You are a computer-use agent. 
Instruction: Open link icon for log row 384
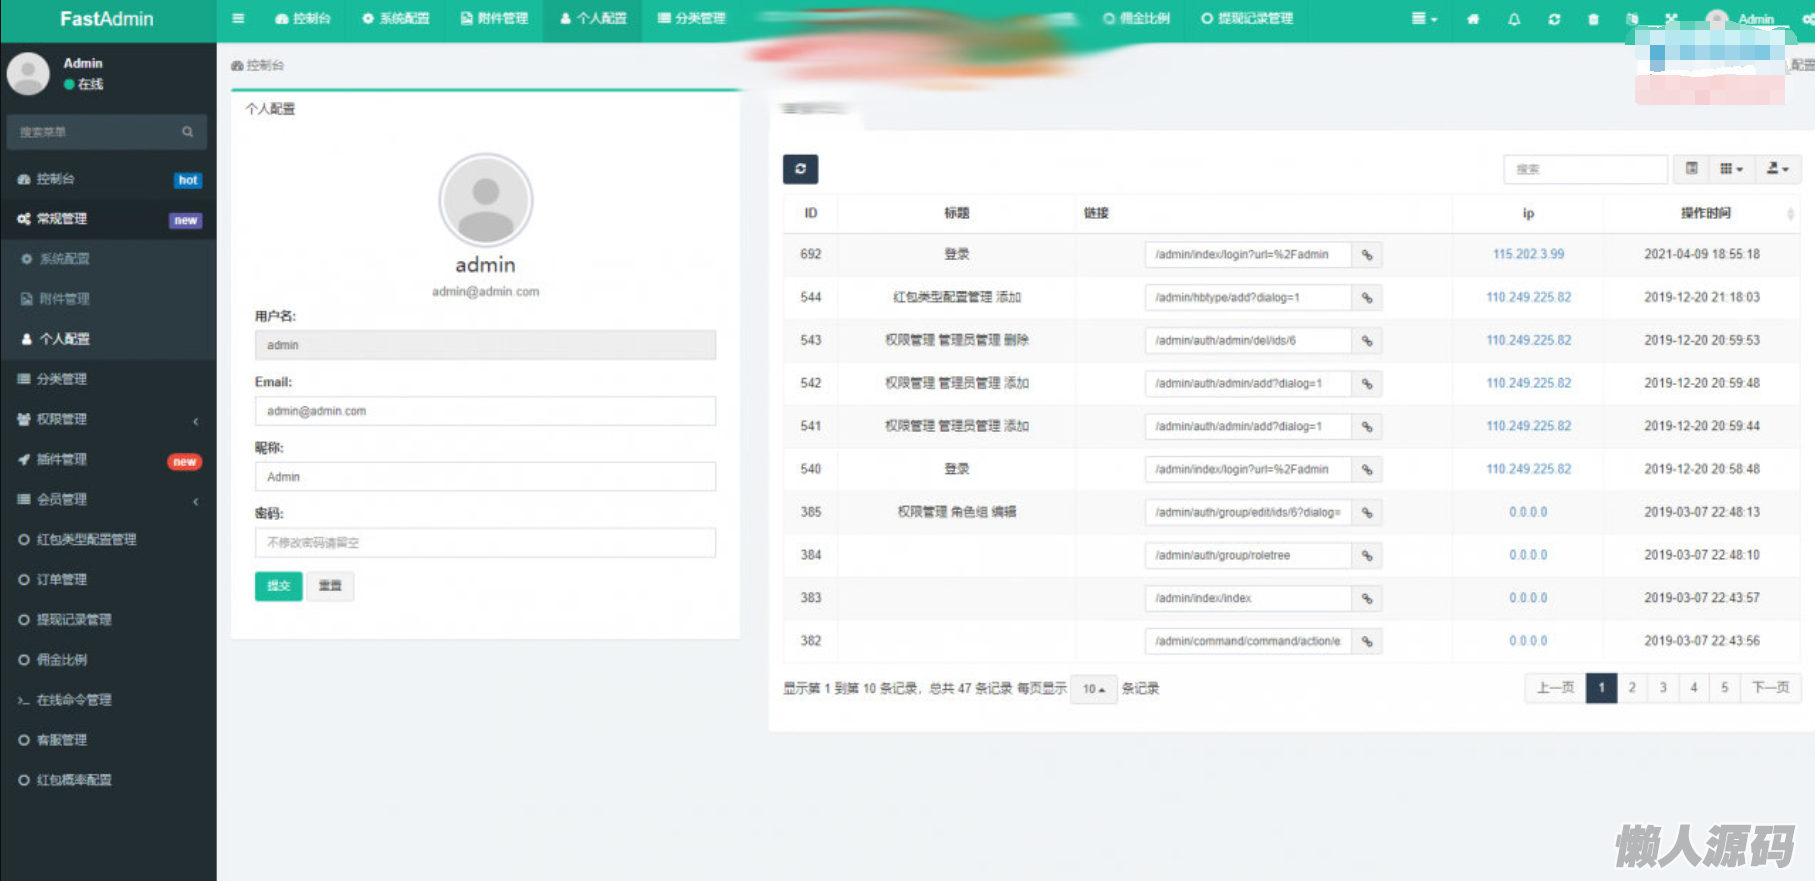point(1366,556)
